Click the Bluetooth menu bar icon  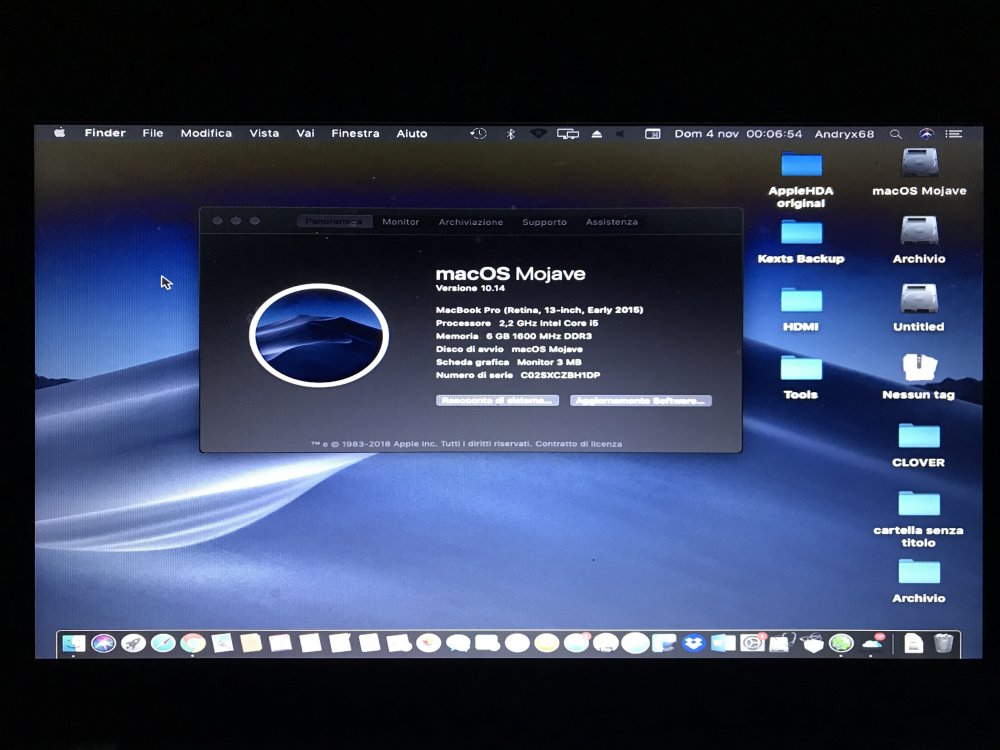coord(510,134)
